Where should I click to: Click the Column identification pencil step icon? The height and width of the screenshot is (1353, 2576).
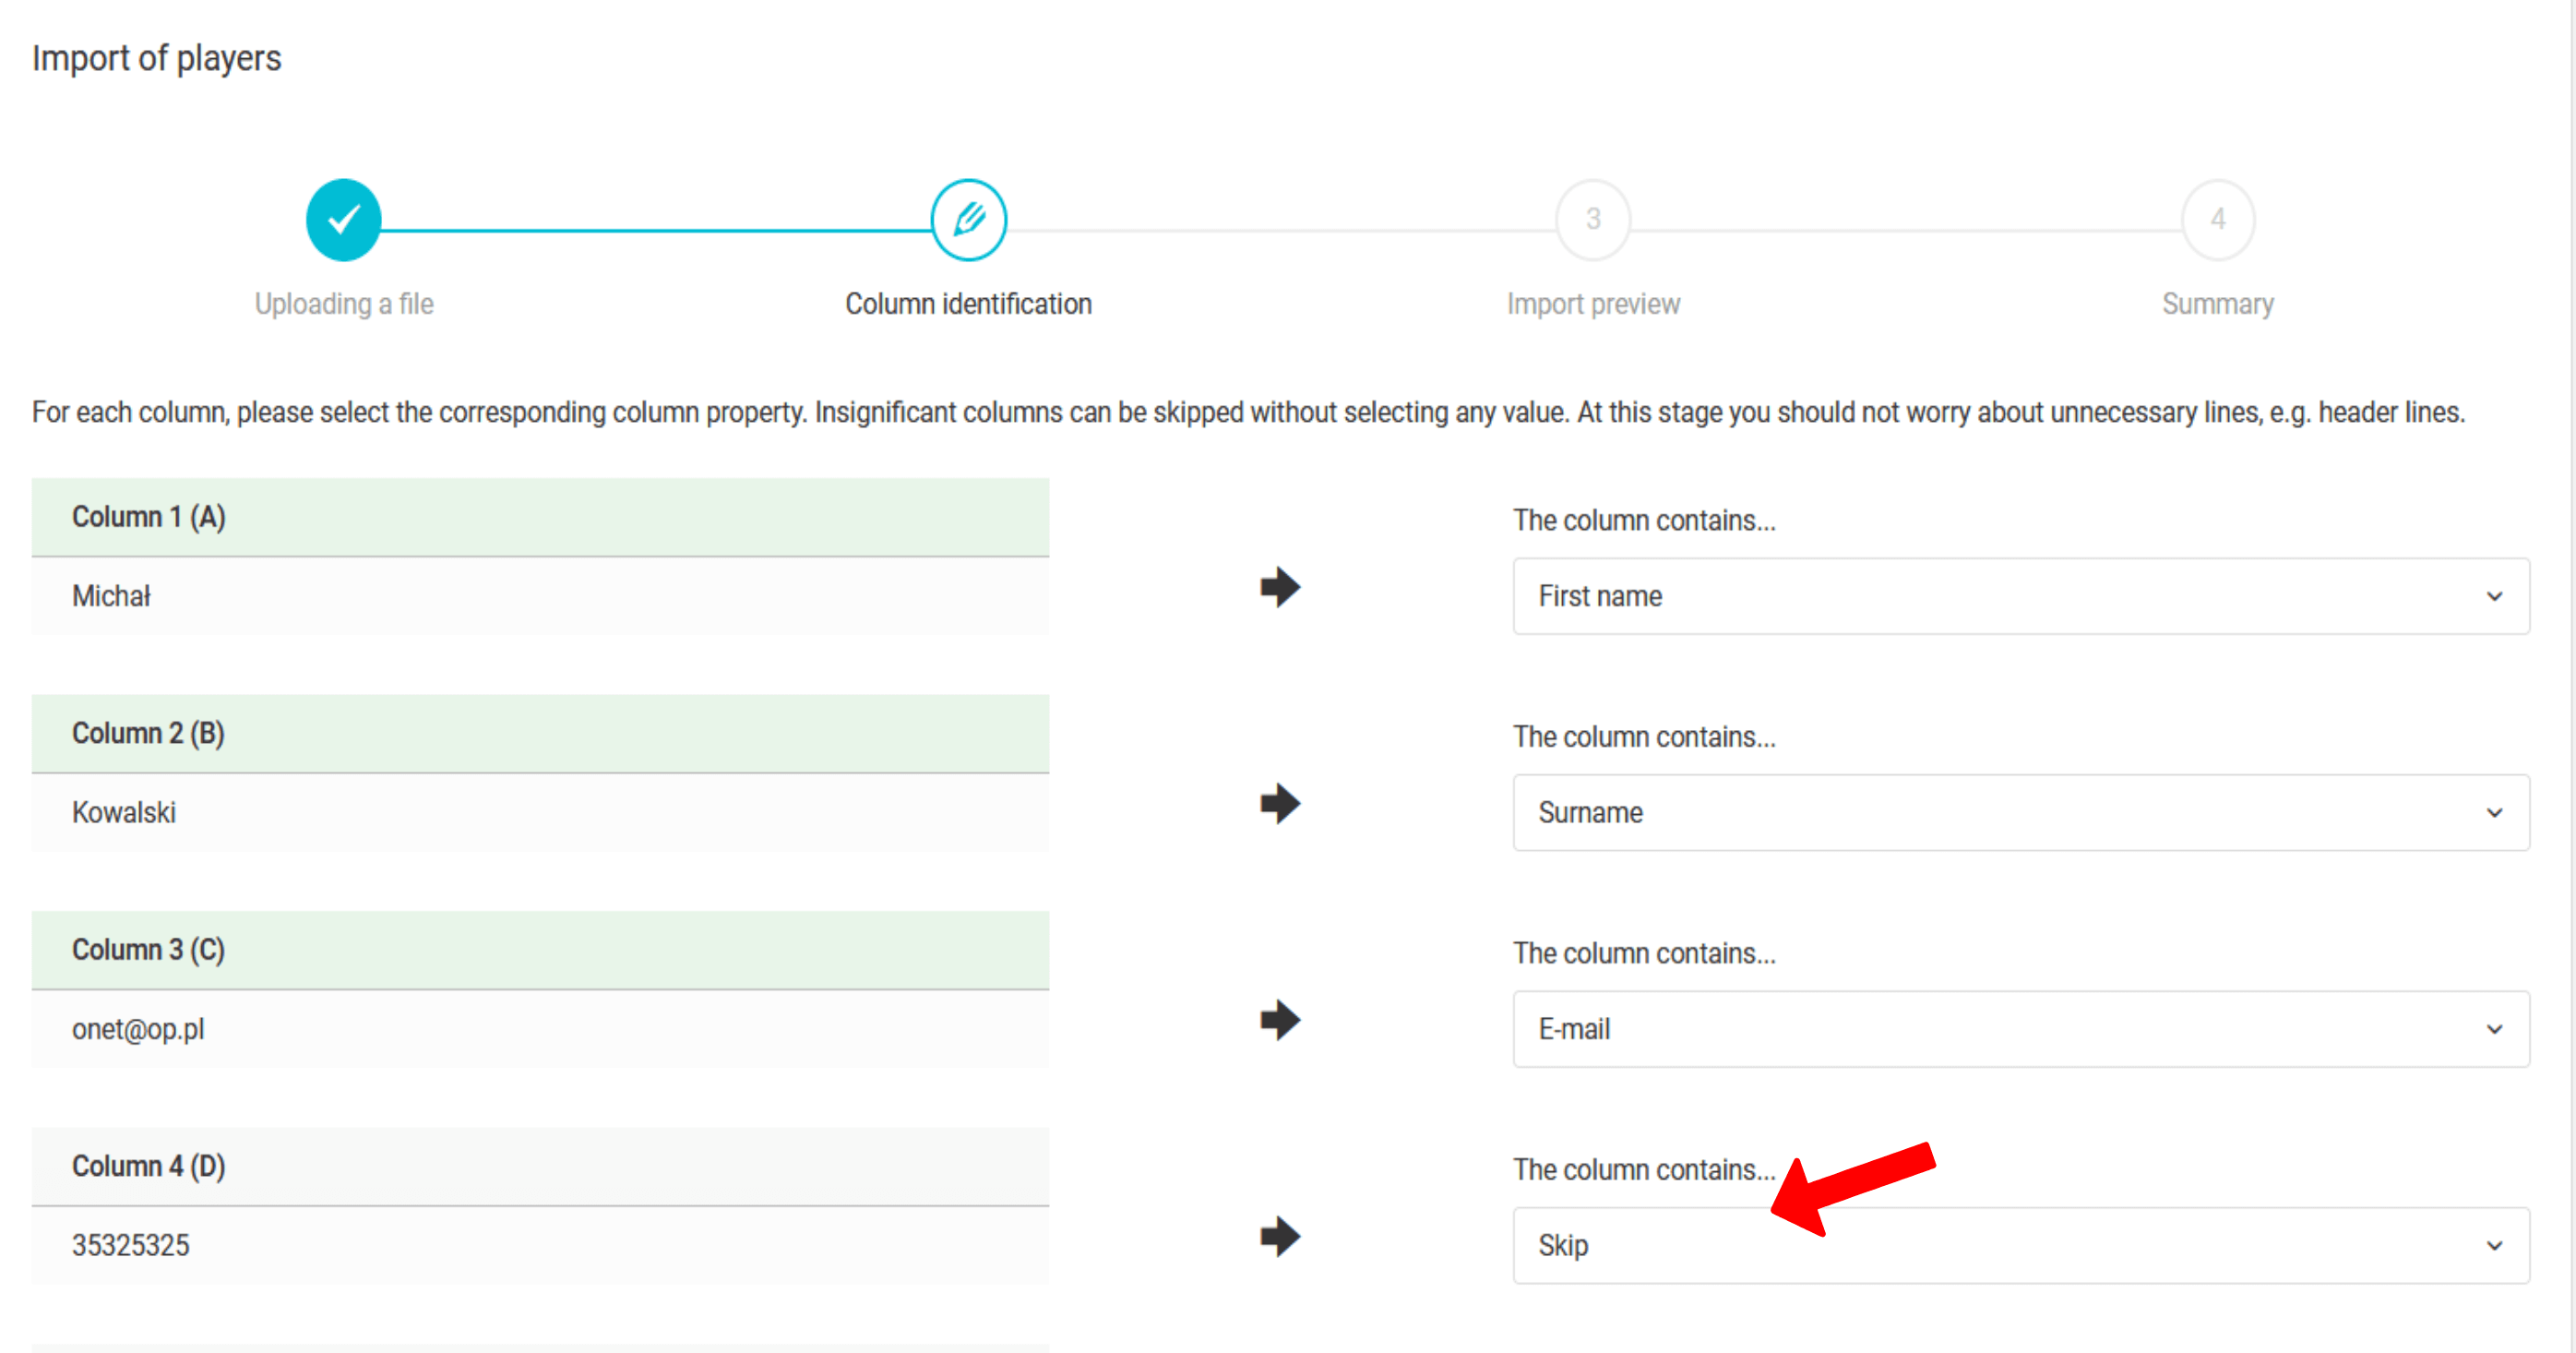(968, 220)
